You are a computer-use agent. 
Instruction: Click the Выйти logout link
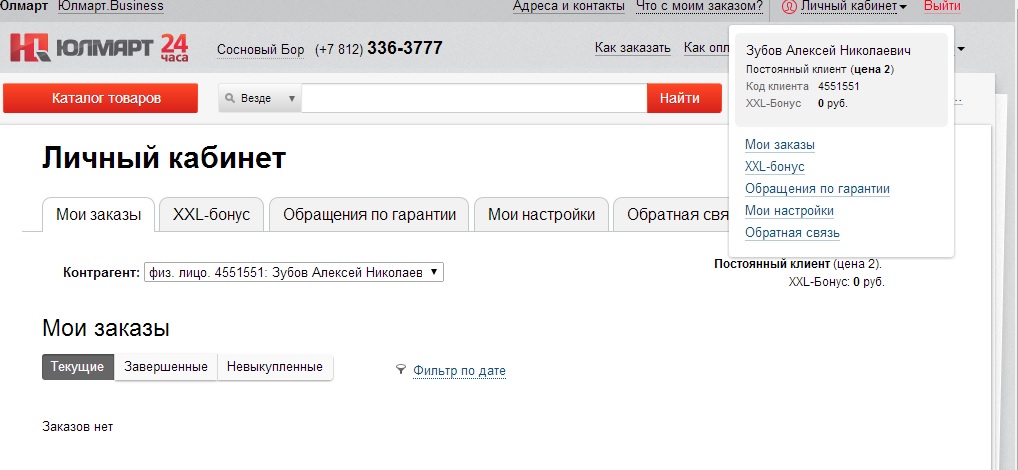click(942, 6)
